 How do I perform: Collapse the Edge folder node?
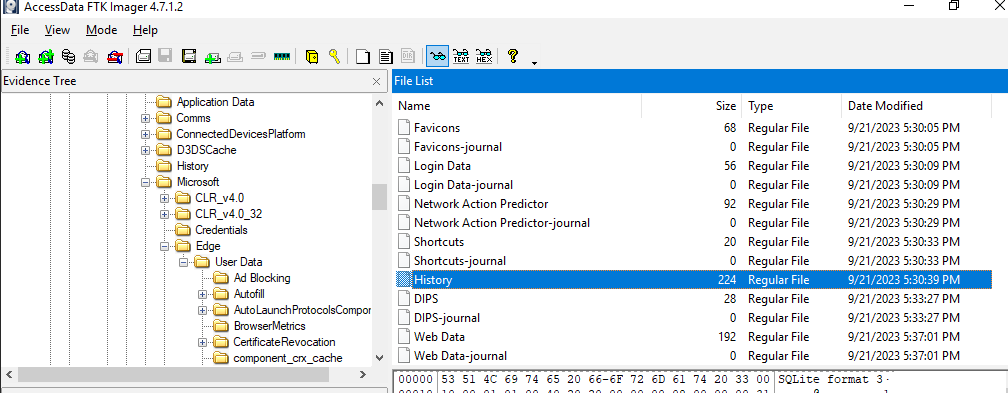pos(165,246)
